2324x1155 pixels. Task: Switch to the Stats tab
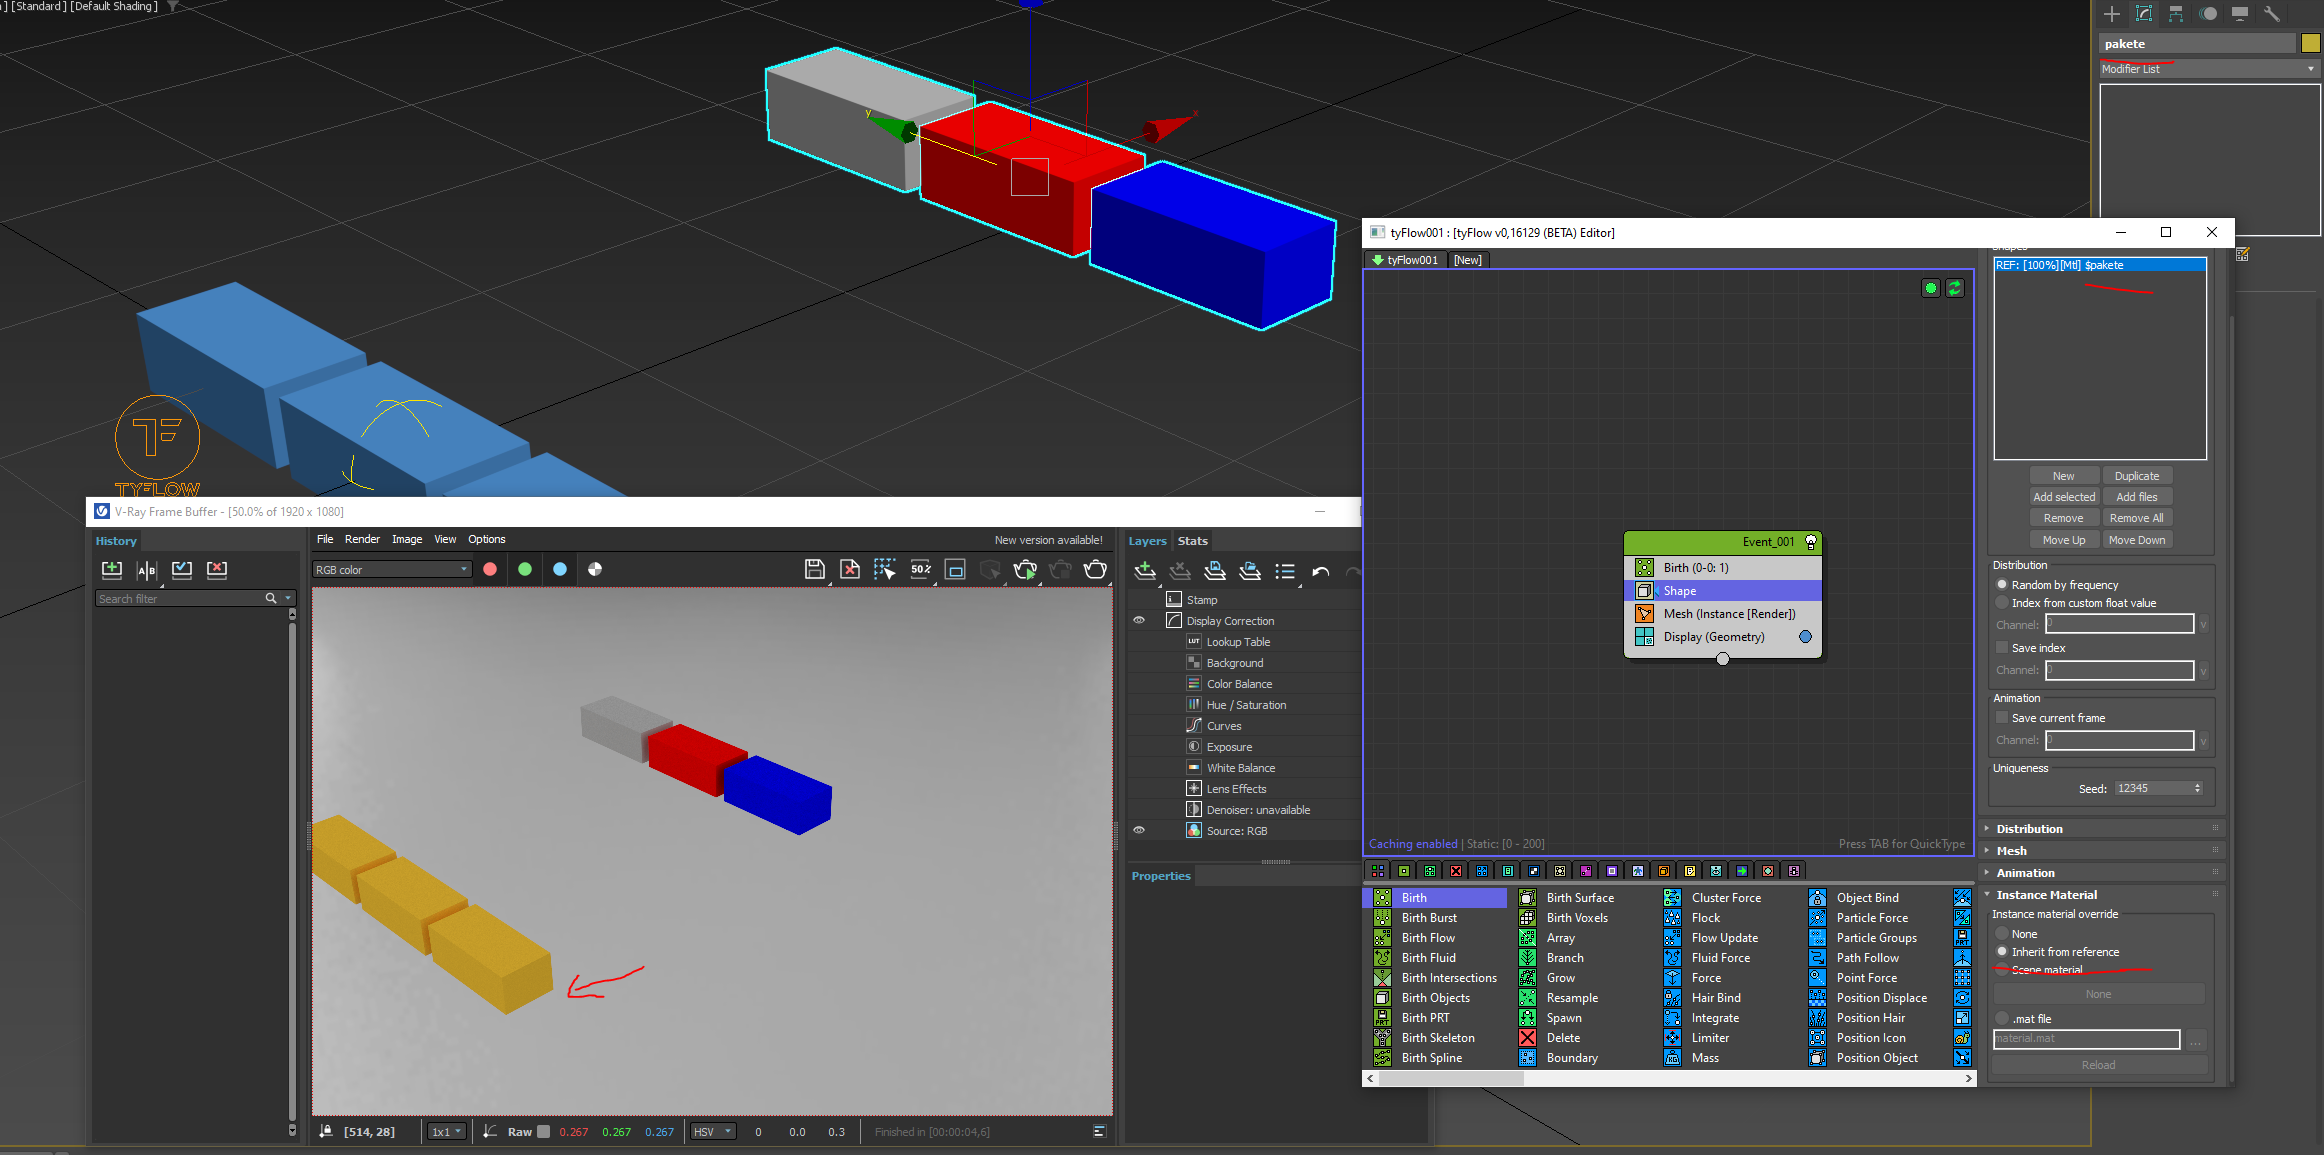pos(1192,541)
